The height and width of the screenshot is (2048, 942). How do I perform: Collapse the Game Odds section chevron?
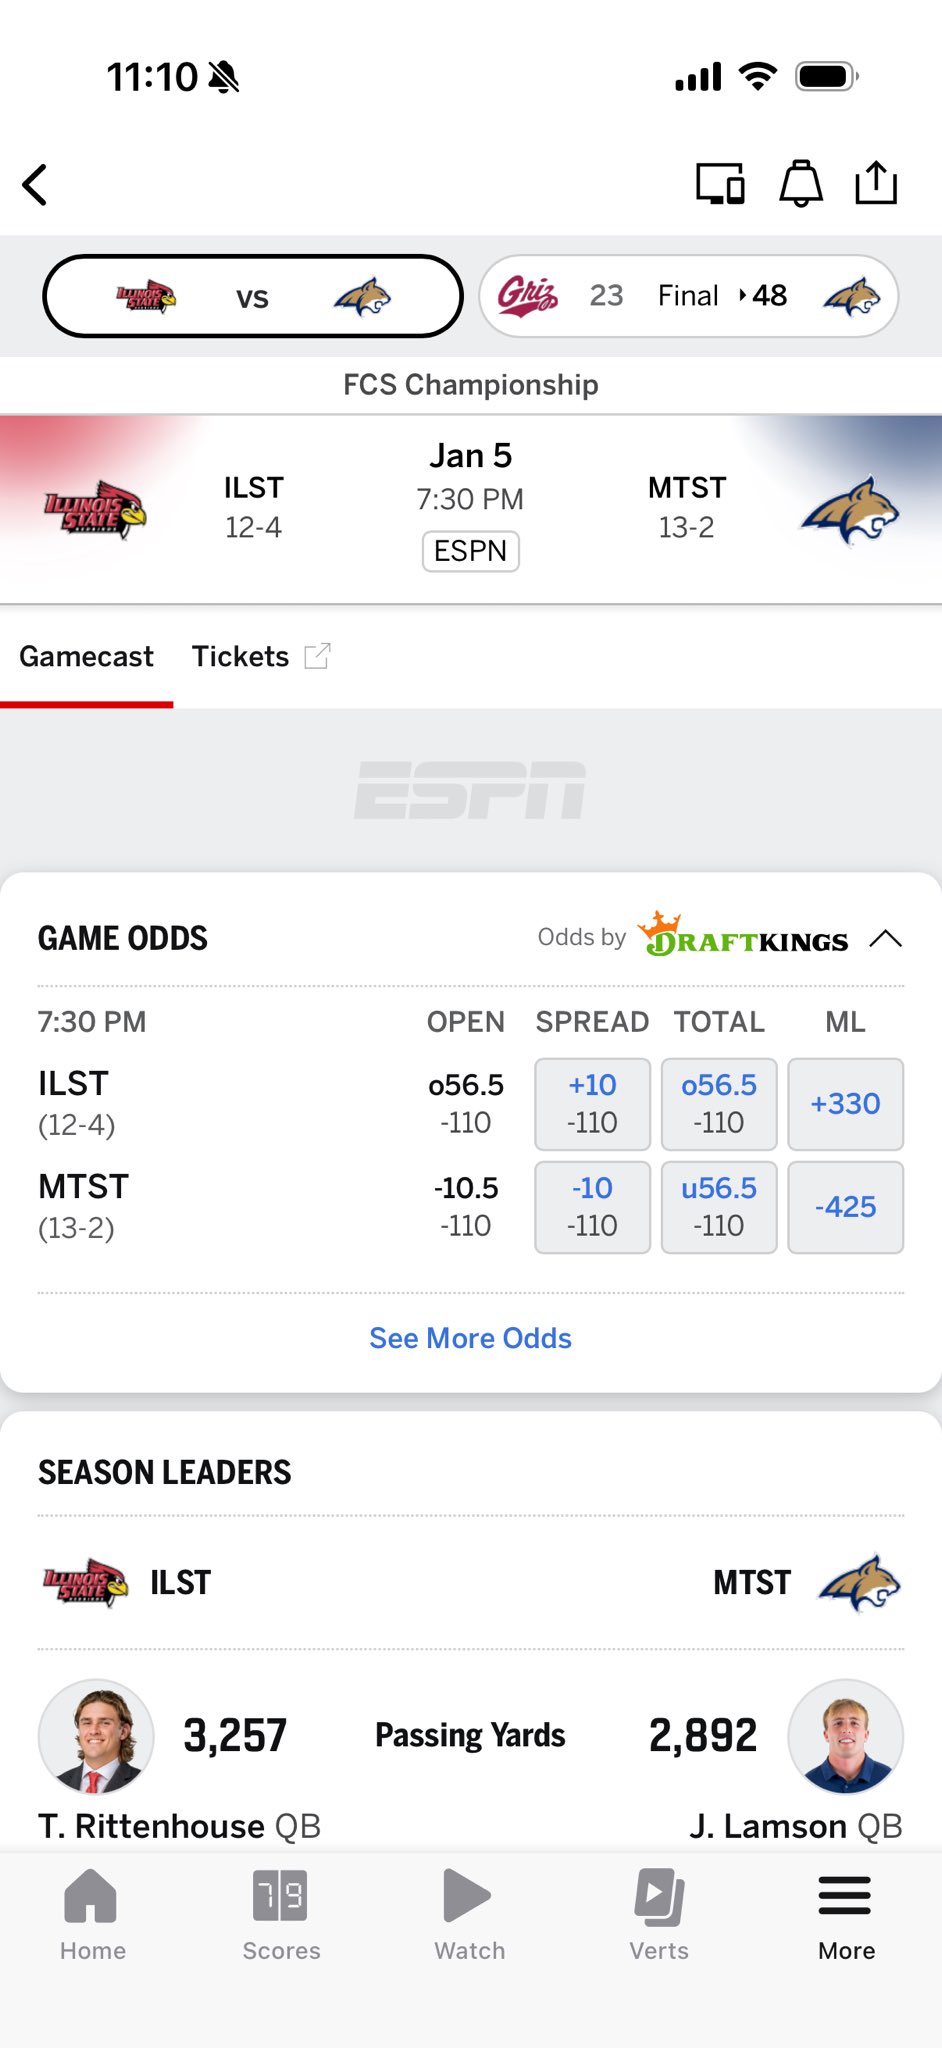pos(886,939)
